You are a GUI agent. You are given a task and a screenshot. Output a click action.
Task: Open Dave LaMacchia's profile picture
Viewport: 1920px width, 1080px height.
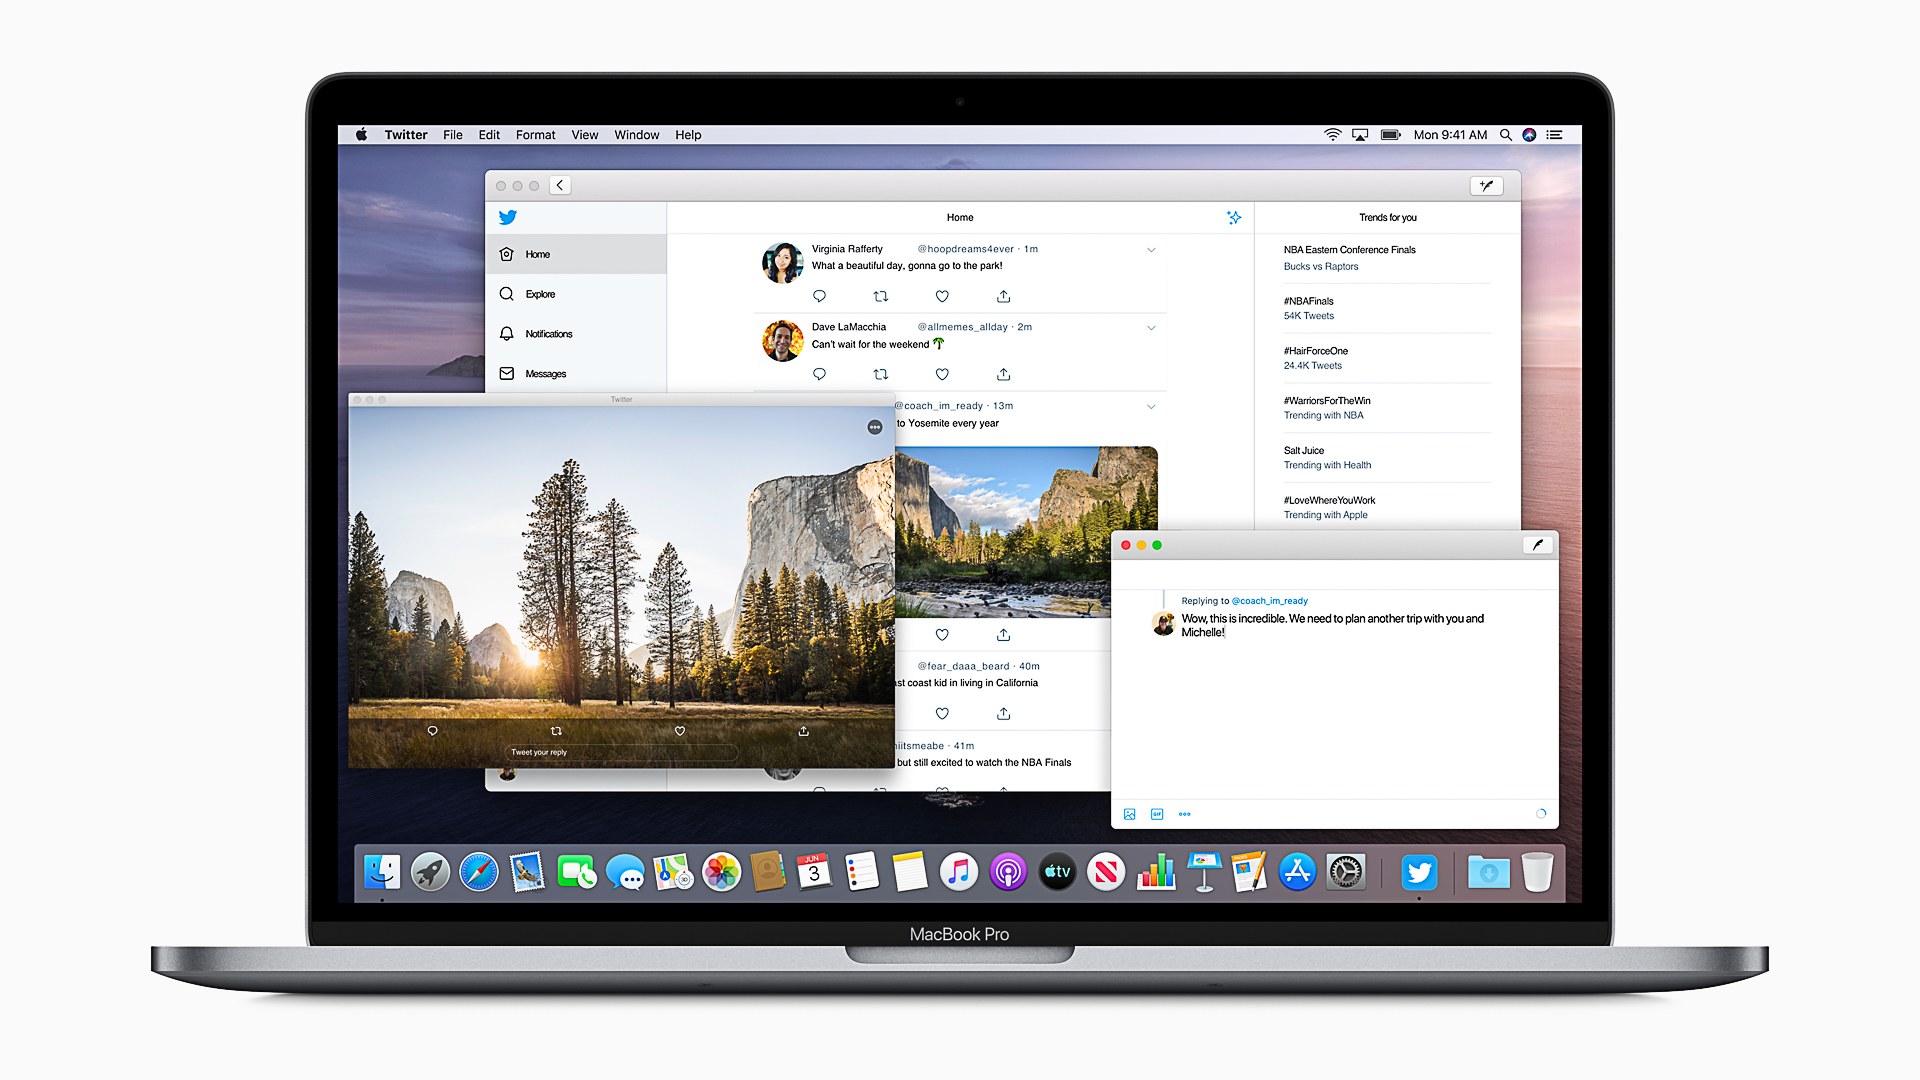point(783,341)
